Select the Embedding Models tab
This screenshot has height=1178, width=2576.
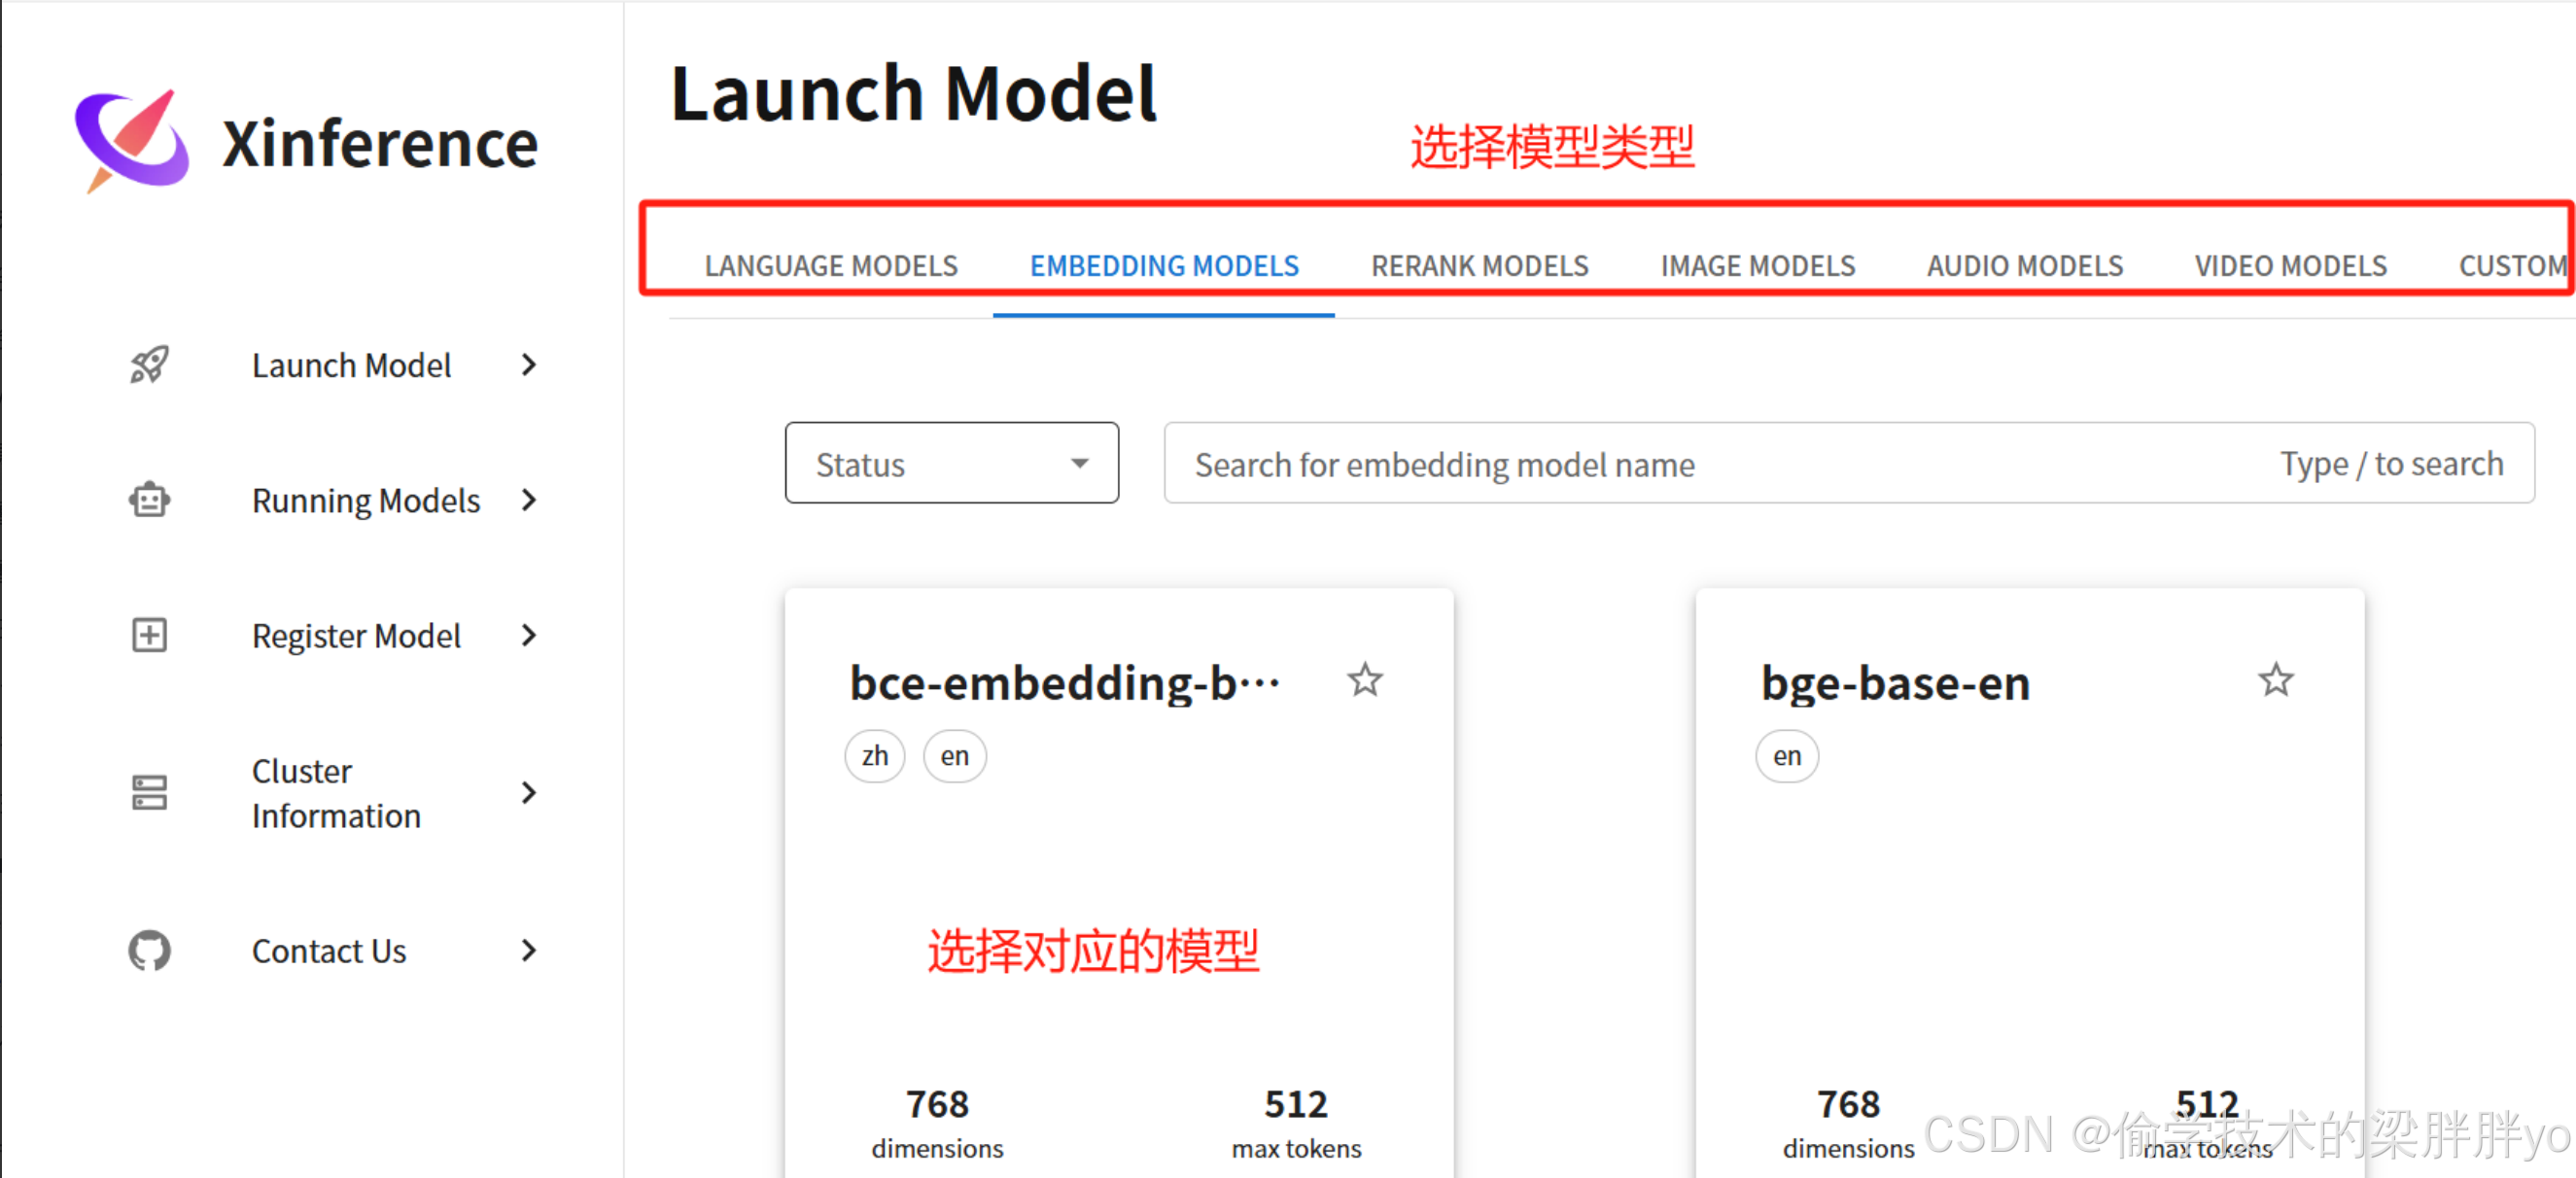(x=1164, y=266)
